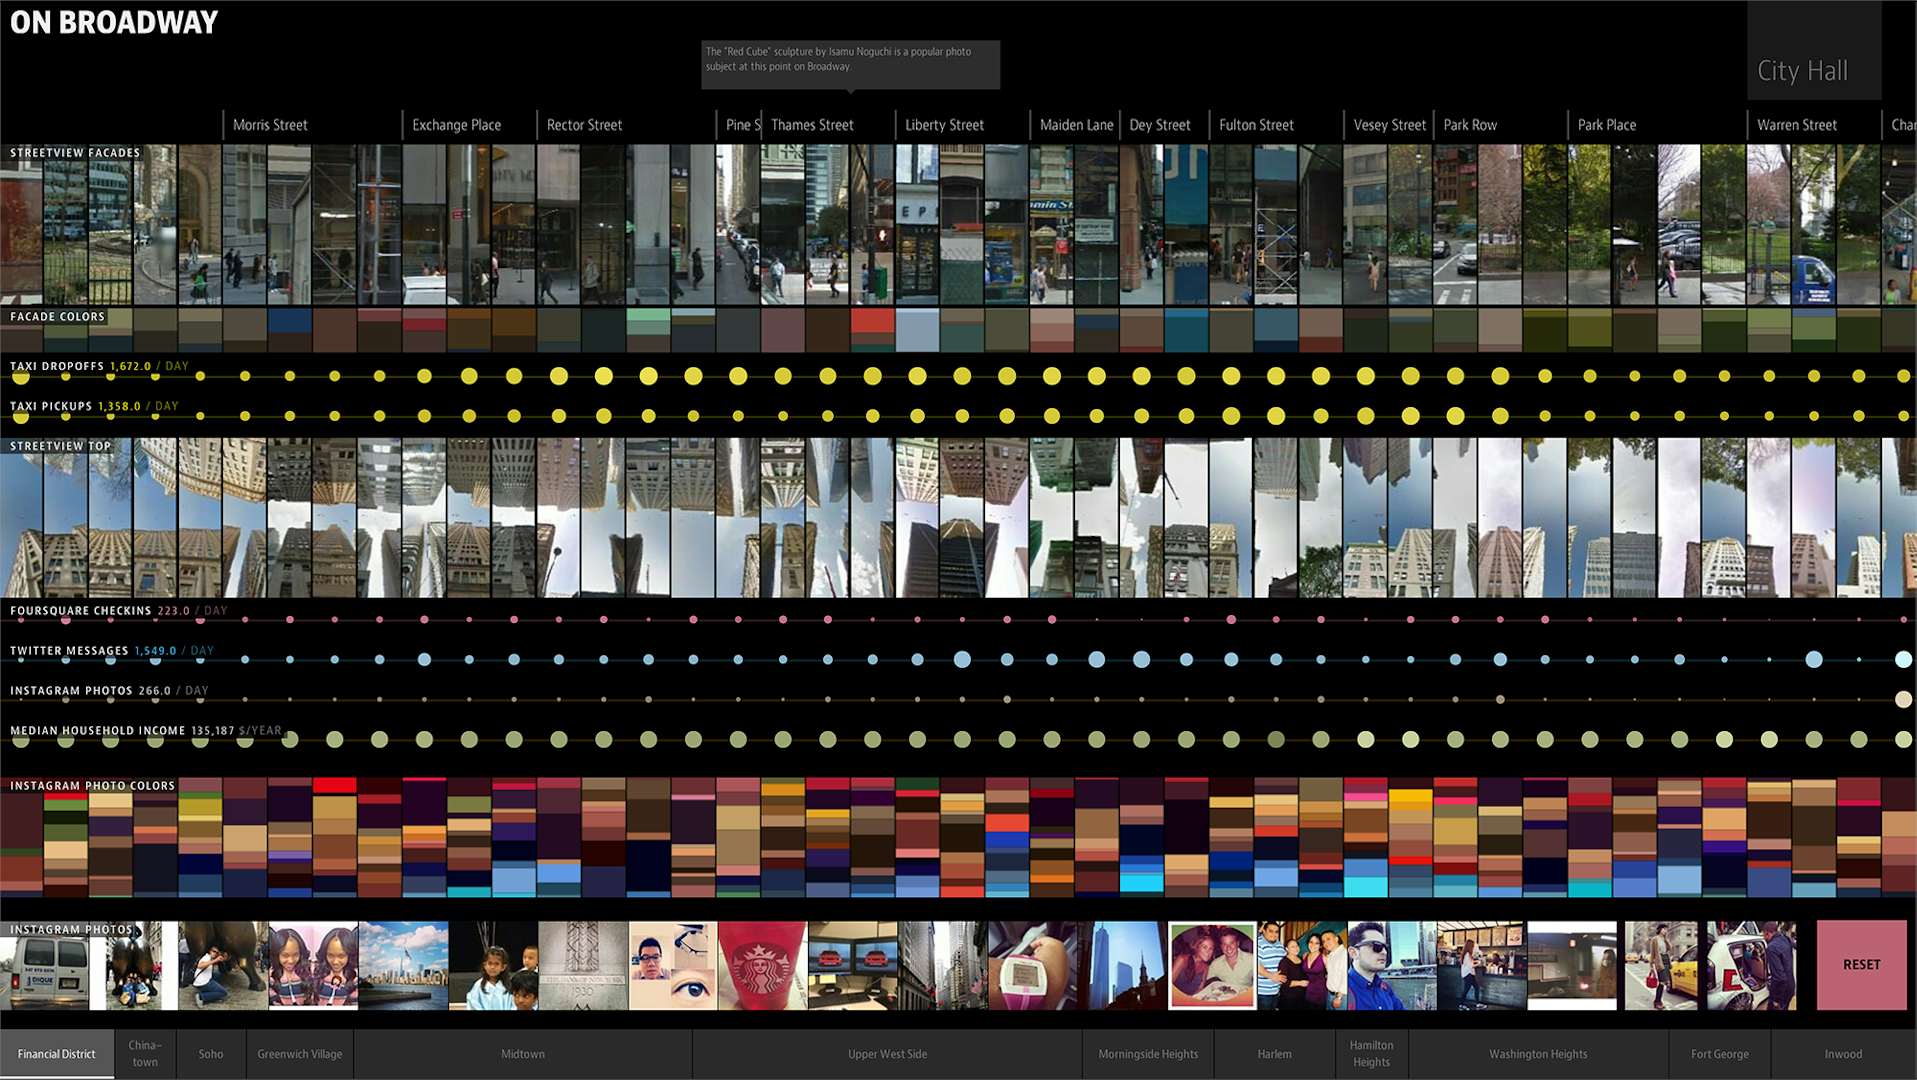Switch to the Midtown neighborhood tab
The height and width of the screenshot is (1080, 1917).
(522, 1054)
